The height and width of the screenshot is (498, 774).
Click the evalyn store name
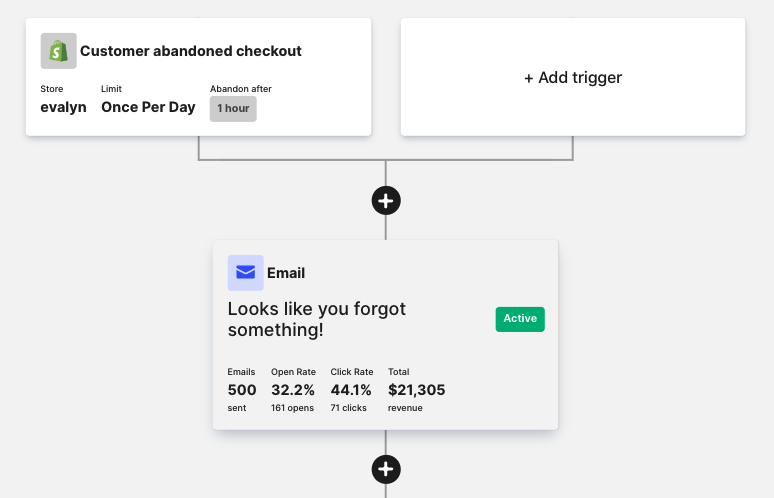[63, 107]
